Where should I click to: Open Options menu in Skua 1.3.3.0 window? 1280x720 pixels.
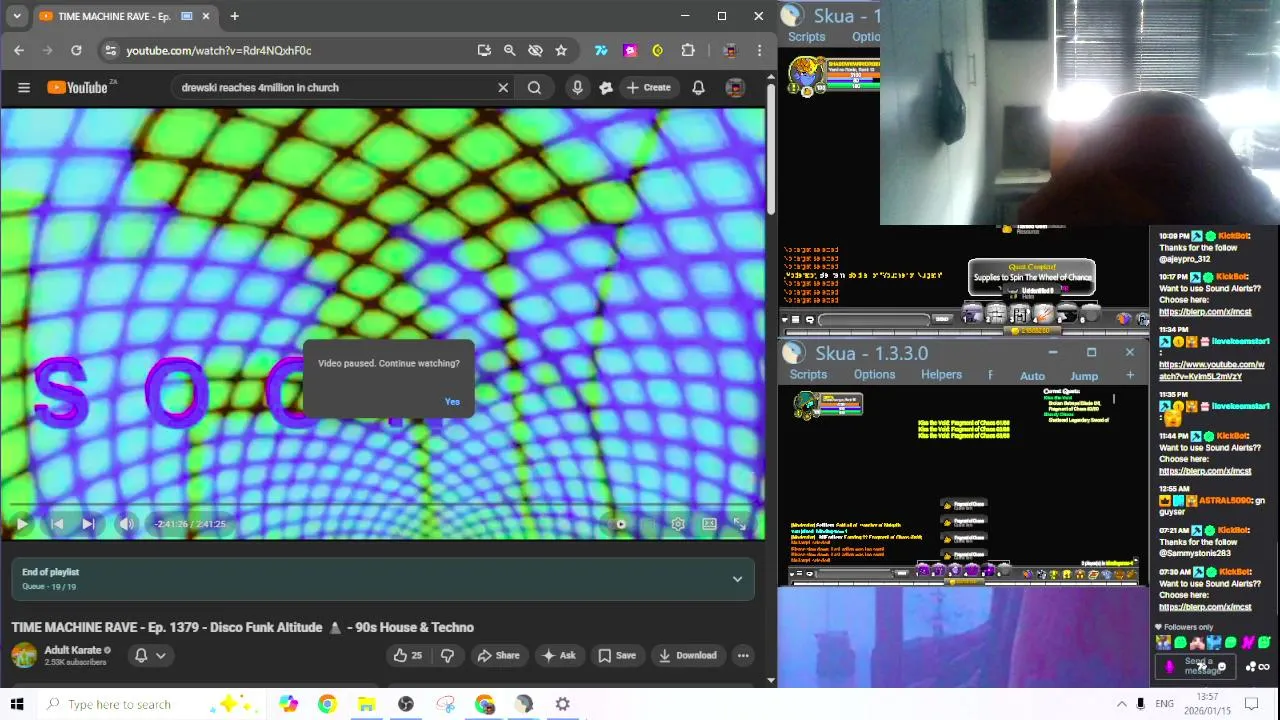874,375
